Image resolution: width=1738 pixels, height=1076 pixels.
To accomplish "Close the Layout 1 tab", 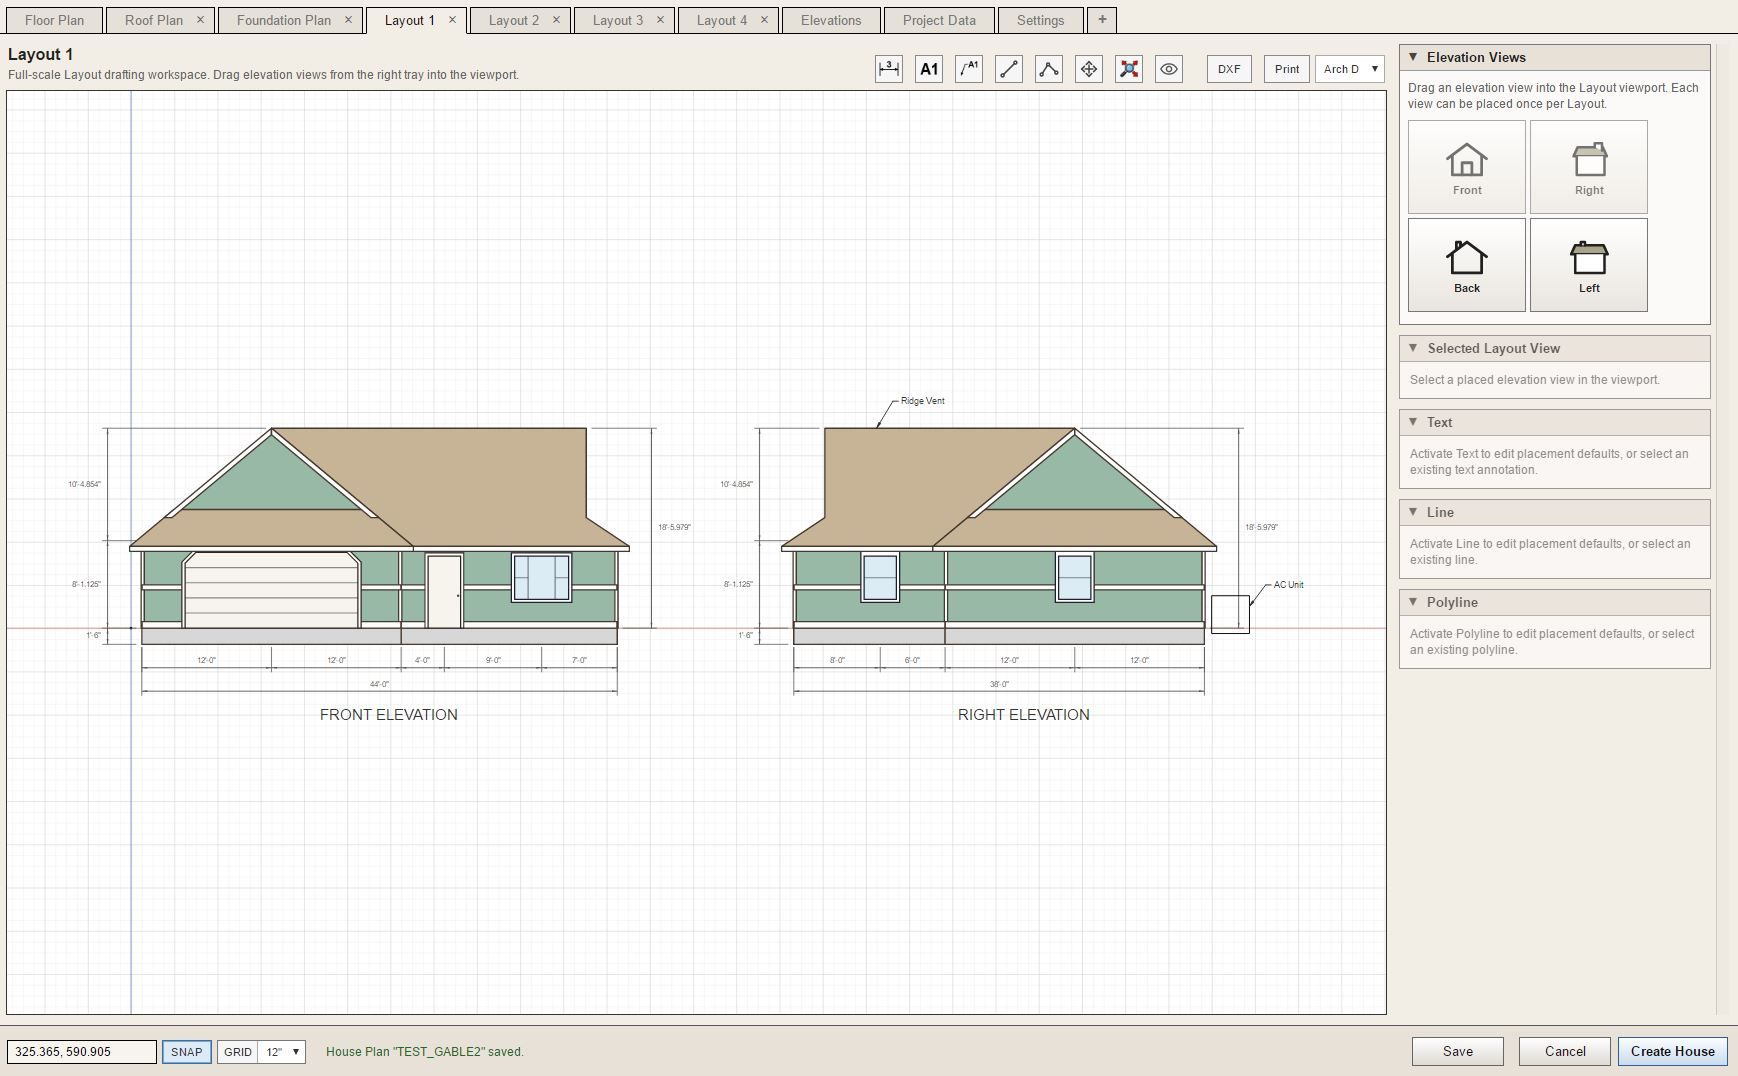I will [x=452, y=20].
